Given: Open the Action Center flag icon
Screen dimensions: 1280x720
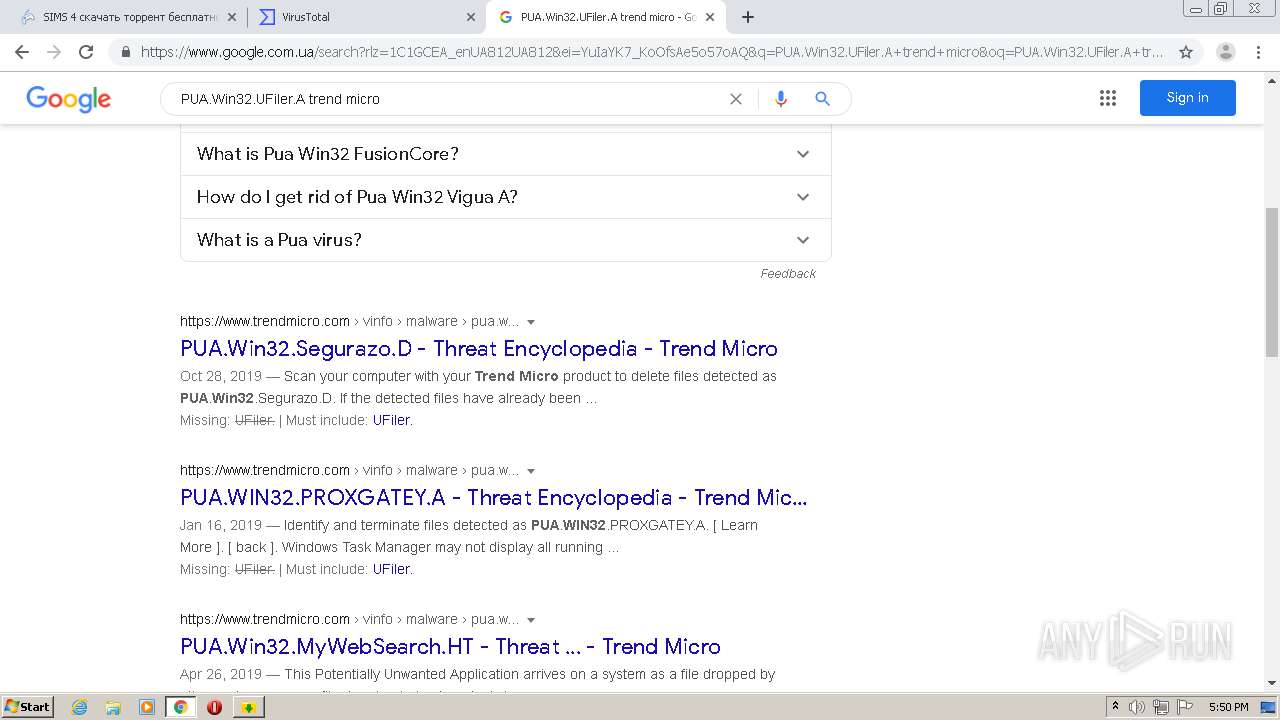Looking at the screenshot, I should tap(1184, 707).
